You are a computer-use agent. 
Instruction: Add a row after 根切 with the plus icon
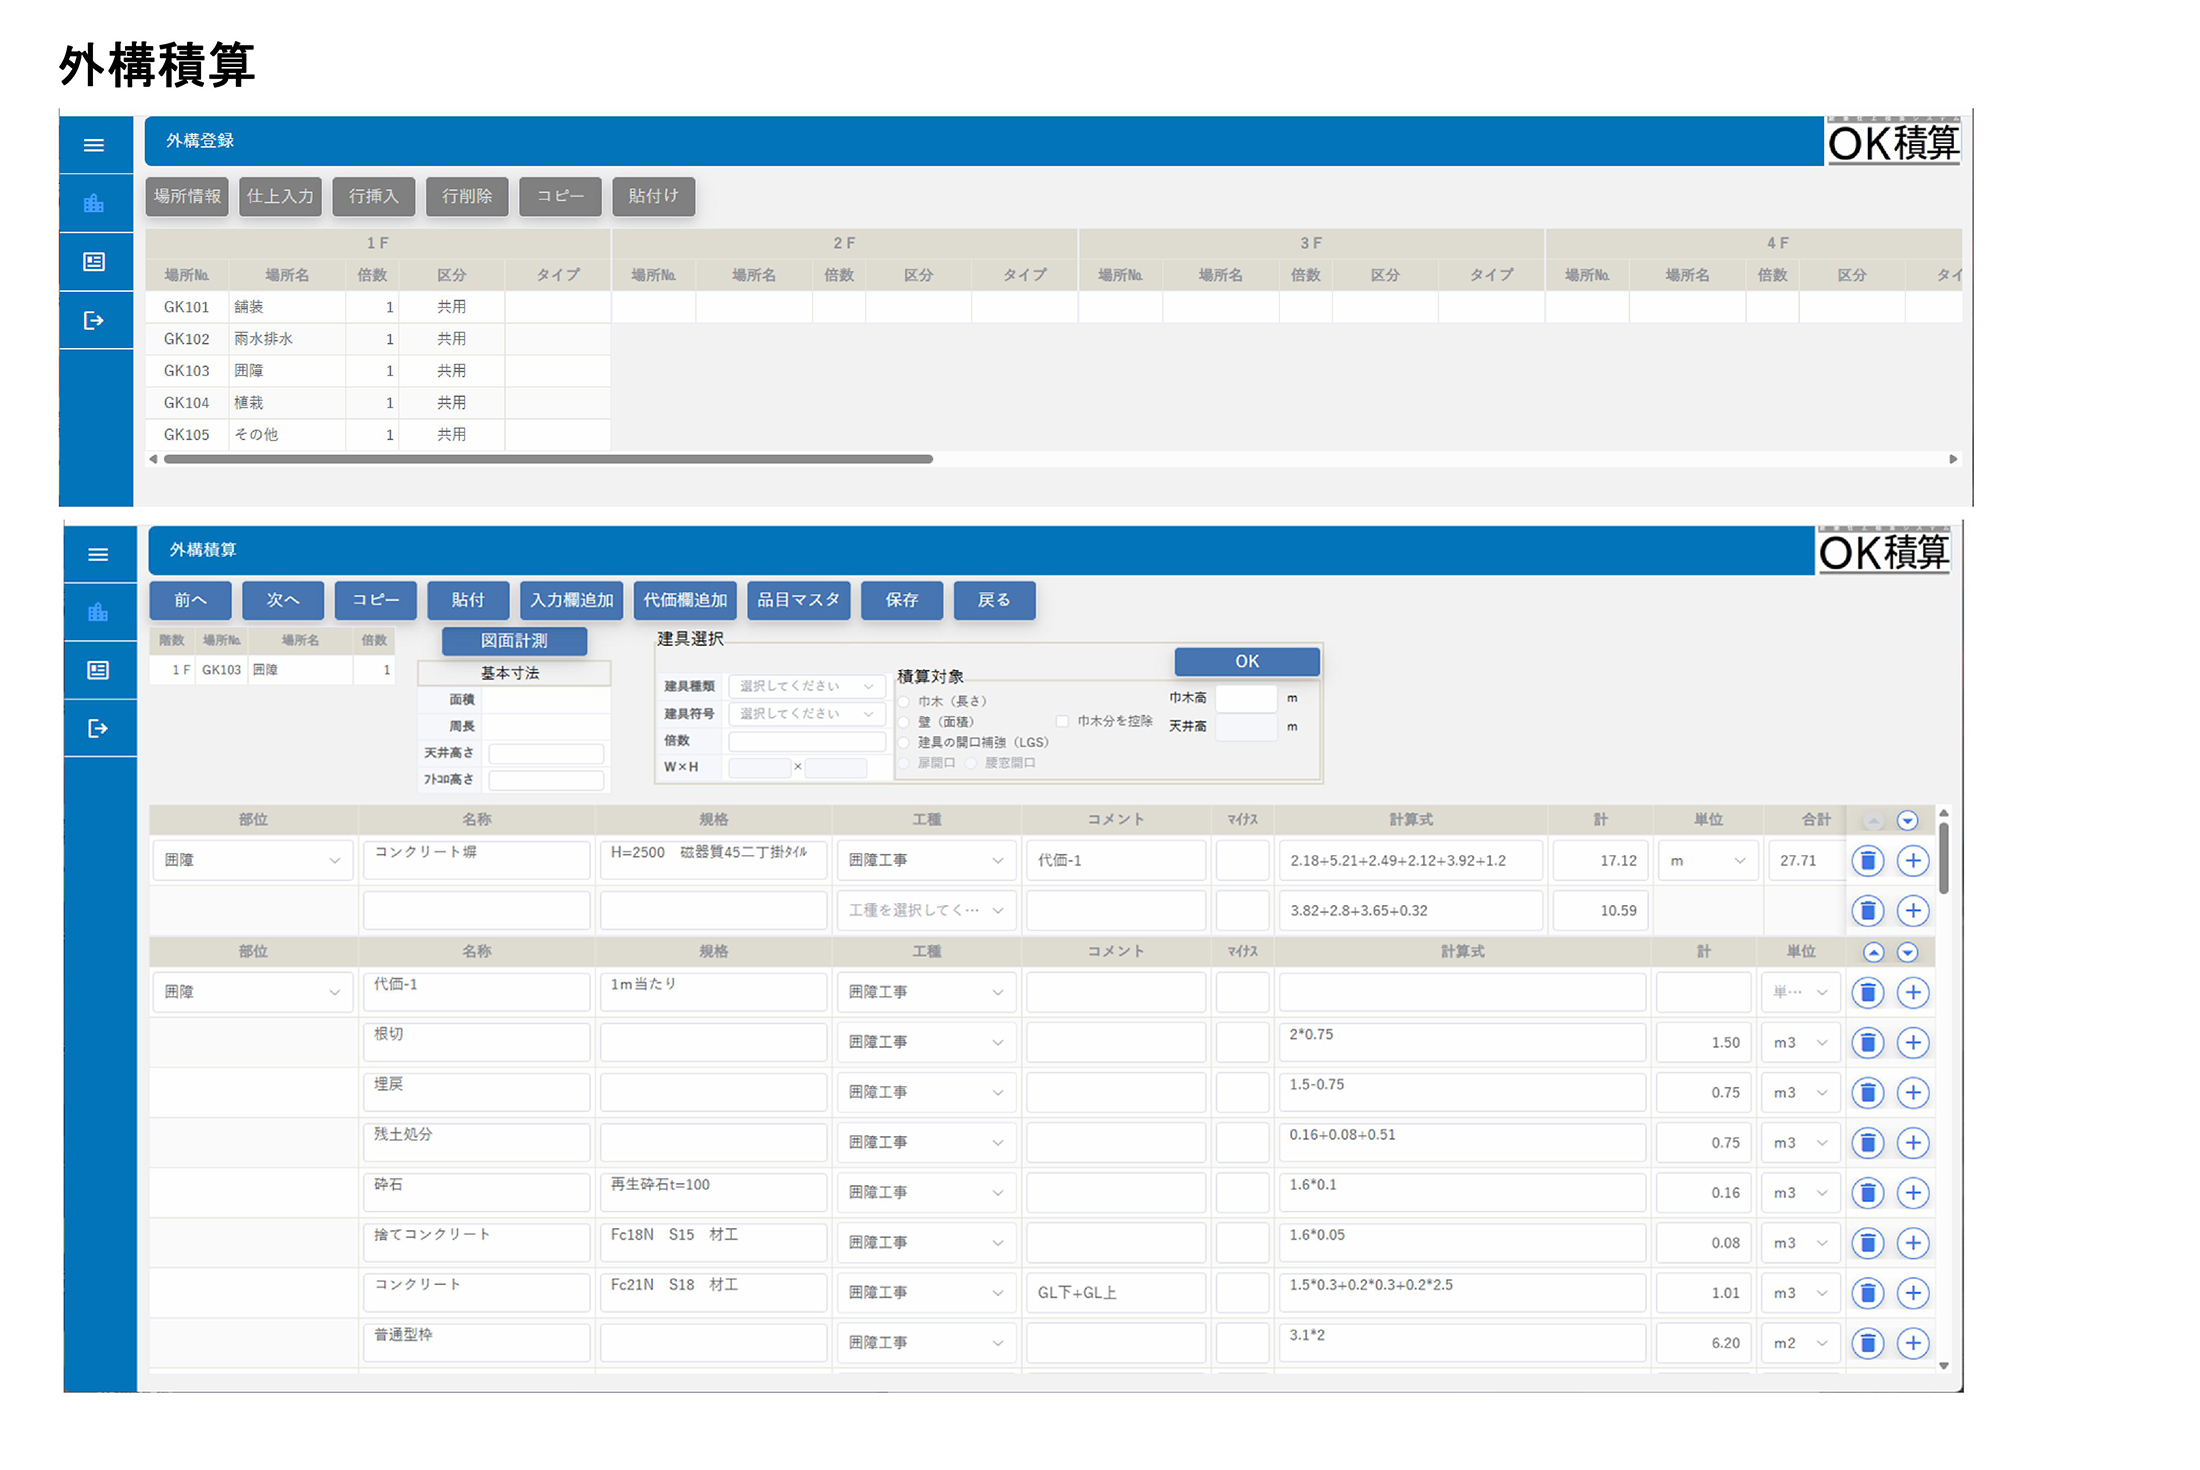pos(1912,1042)
